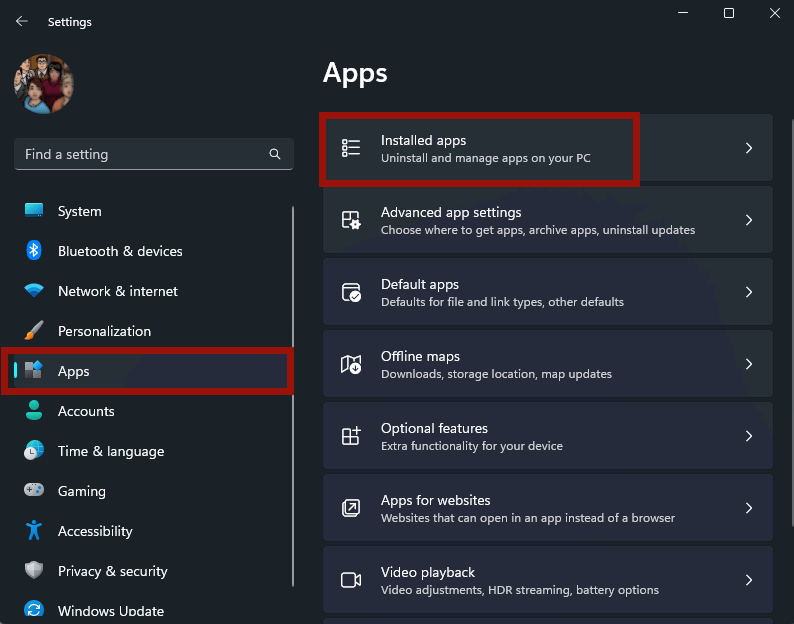The height and width of the screenshot is (624, 794).
Task: Expand chevron on Optional features row
Action: tap(749, 436)
